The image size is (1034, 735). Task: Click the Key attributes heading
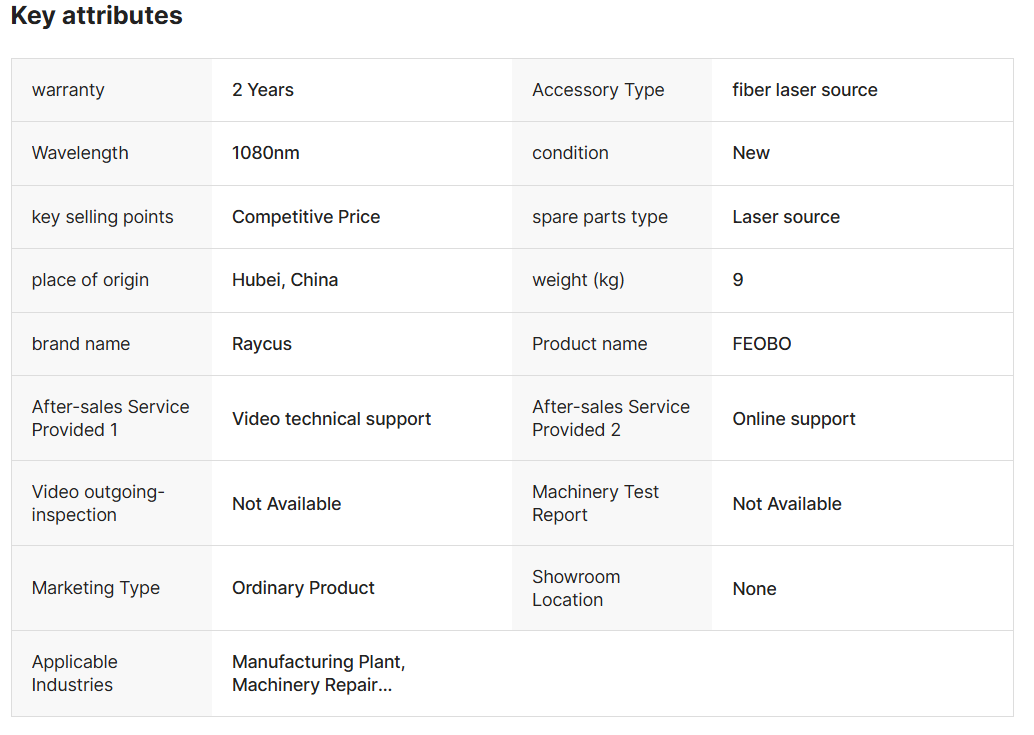click(x=96, y=15)
